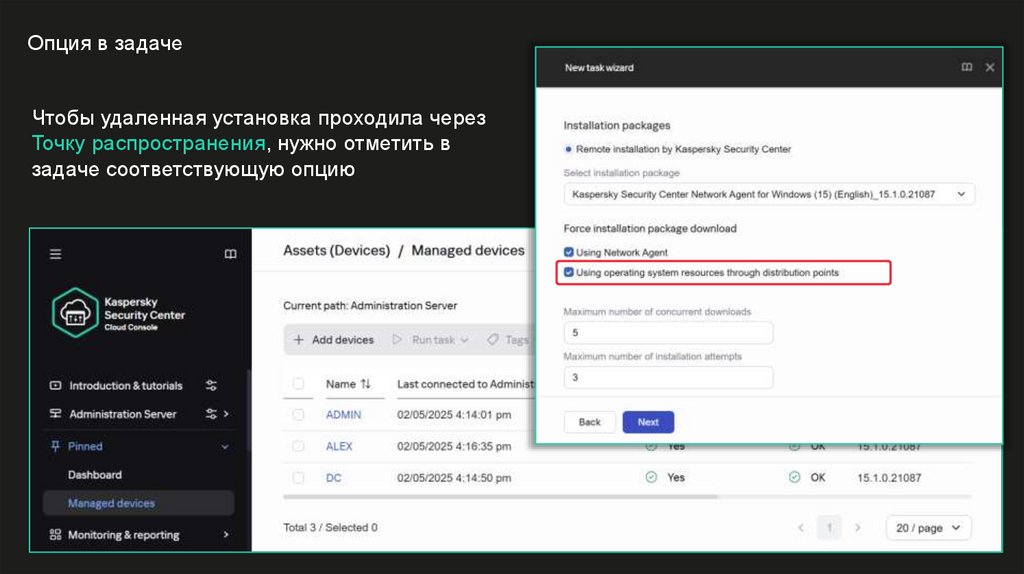Image resolution: width=1024 pixels, height=574 pixels.
Task: Click the 02/05/2025 4:14:01 pm cell
Action: click(x=454, y=415)
